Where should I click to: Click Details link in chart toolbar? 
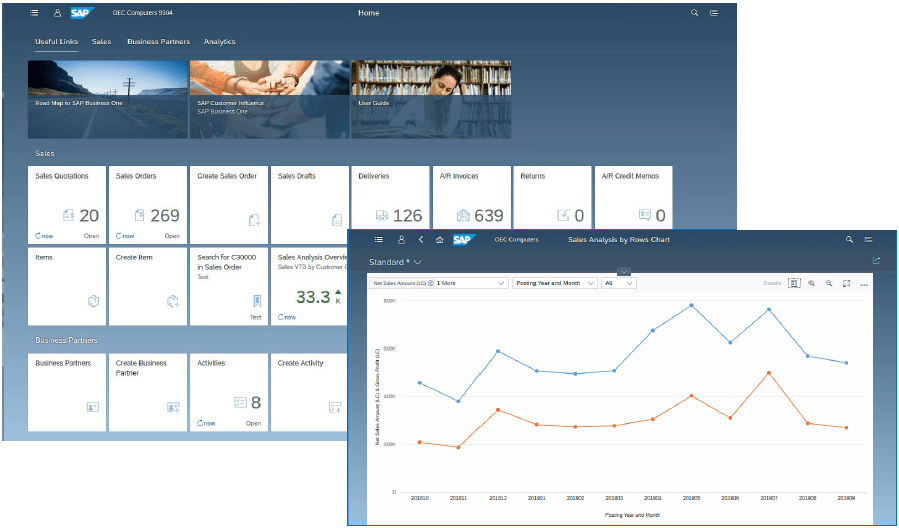[772, 283]
